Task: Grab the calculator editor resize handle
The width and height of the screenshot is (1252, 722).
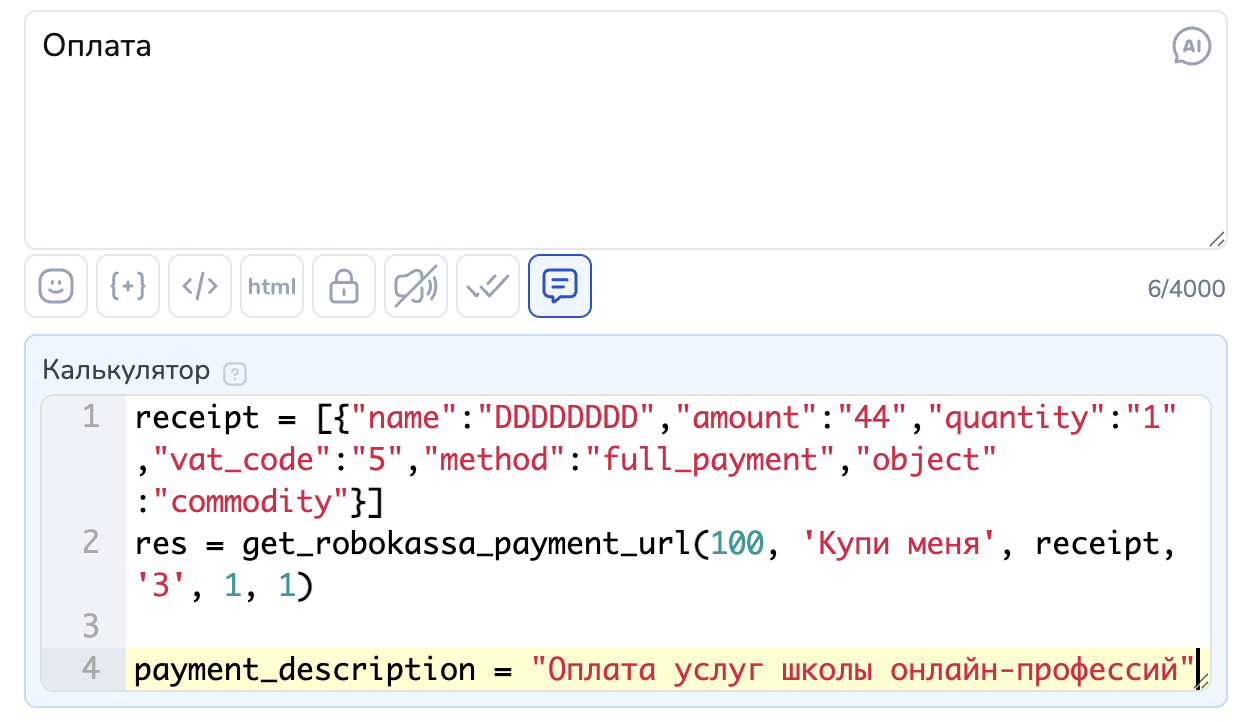Action: coord(1201,681)
